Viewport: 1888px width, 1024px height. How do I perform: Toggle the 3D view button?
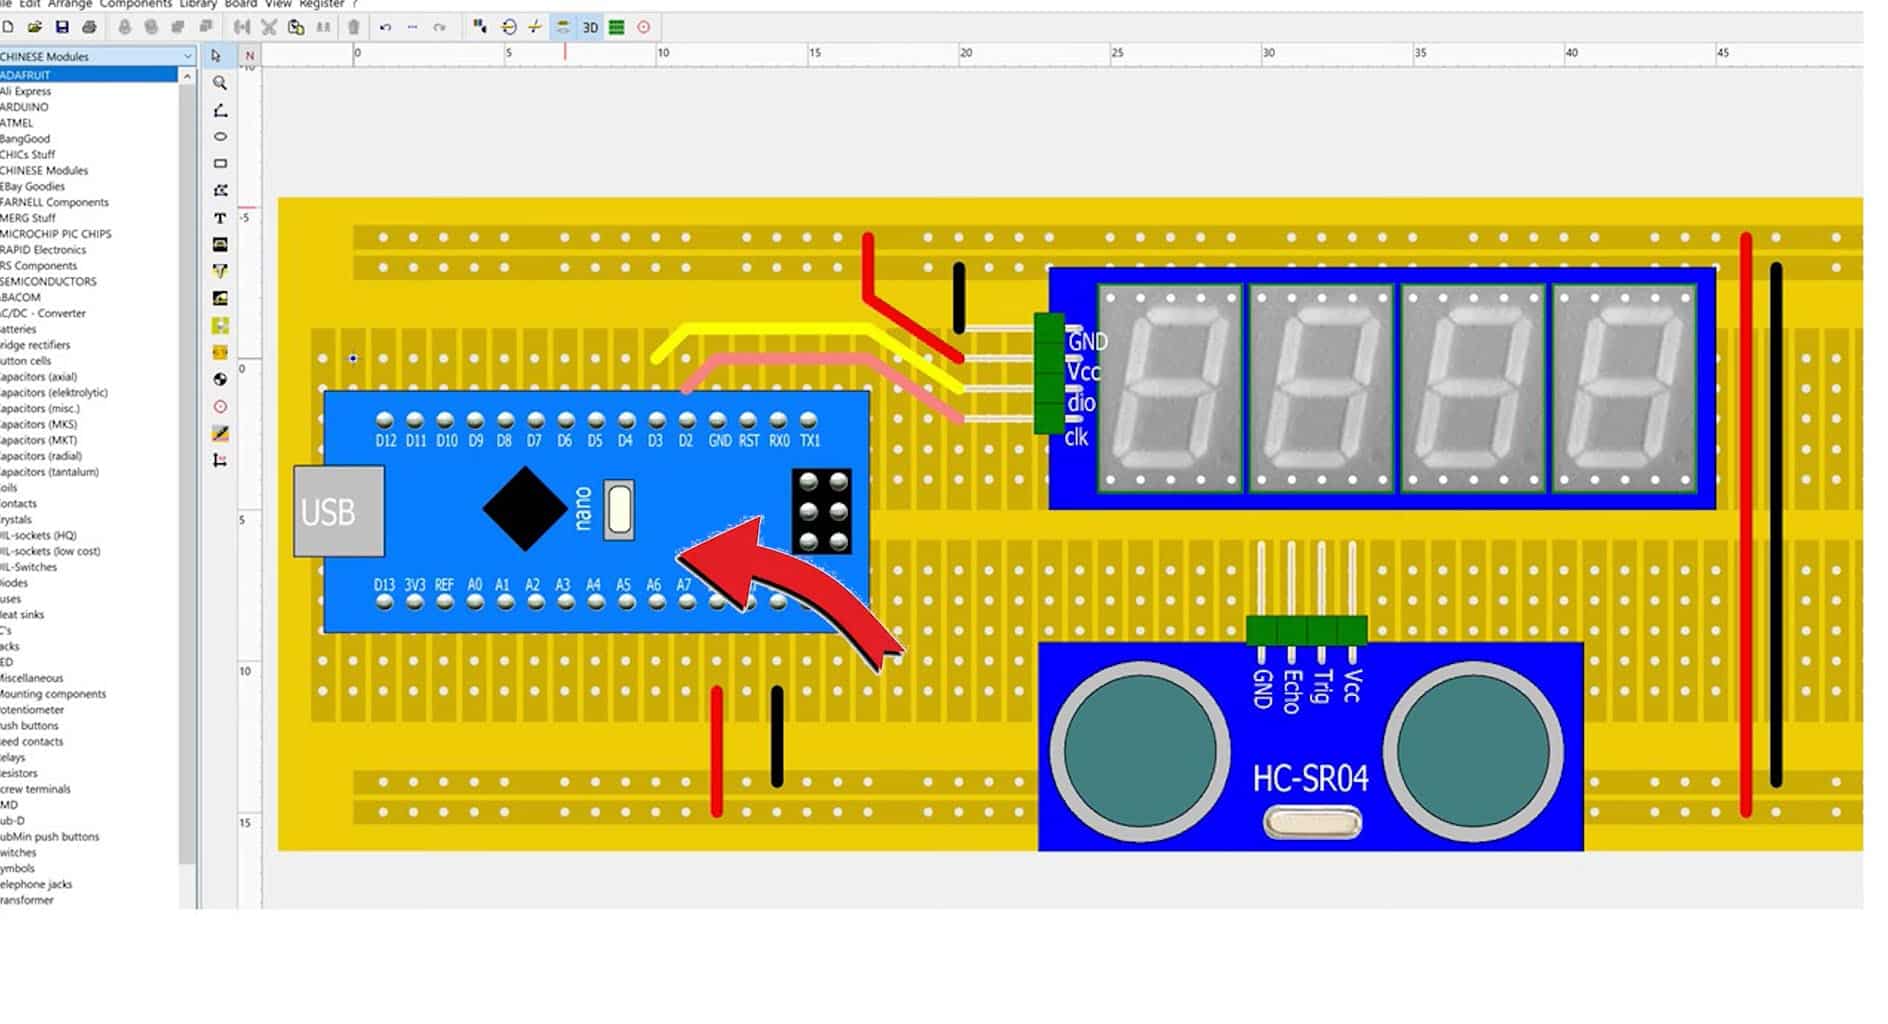click(590, 27)
